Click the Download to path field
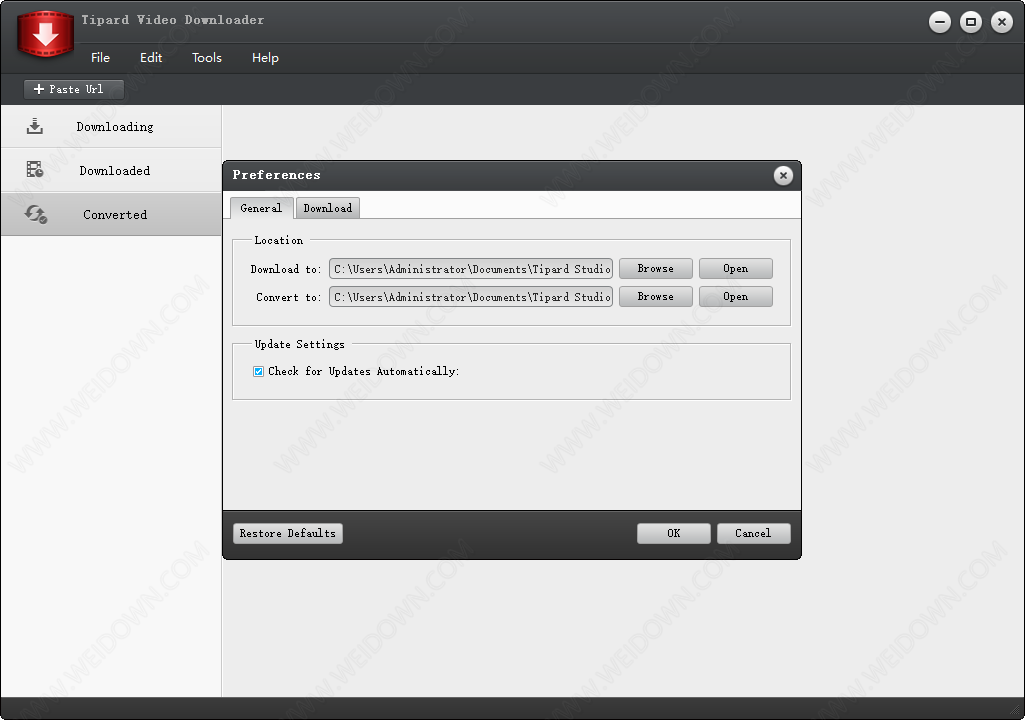The image size is (1025, 720). [471, 269]
